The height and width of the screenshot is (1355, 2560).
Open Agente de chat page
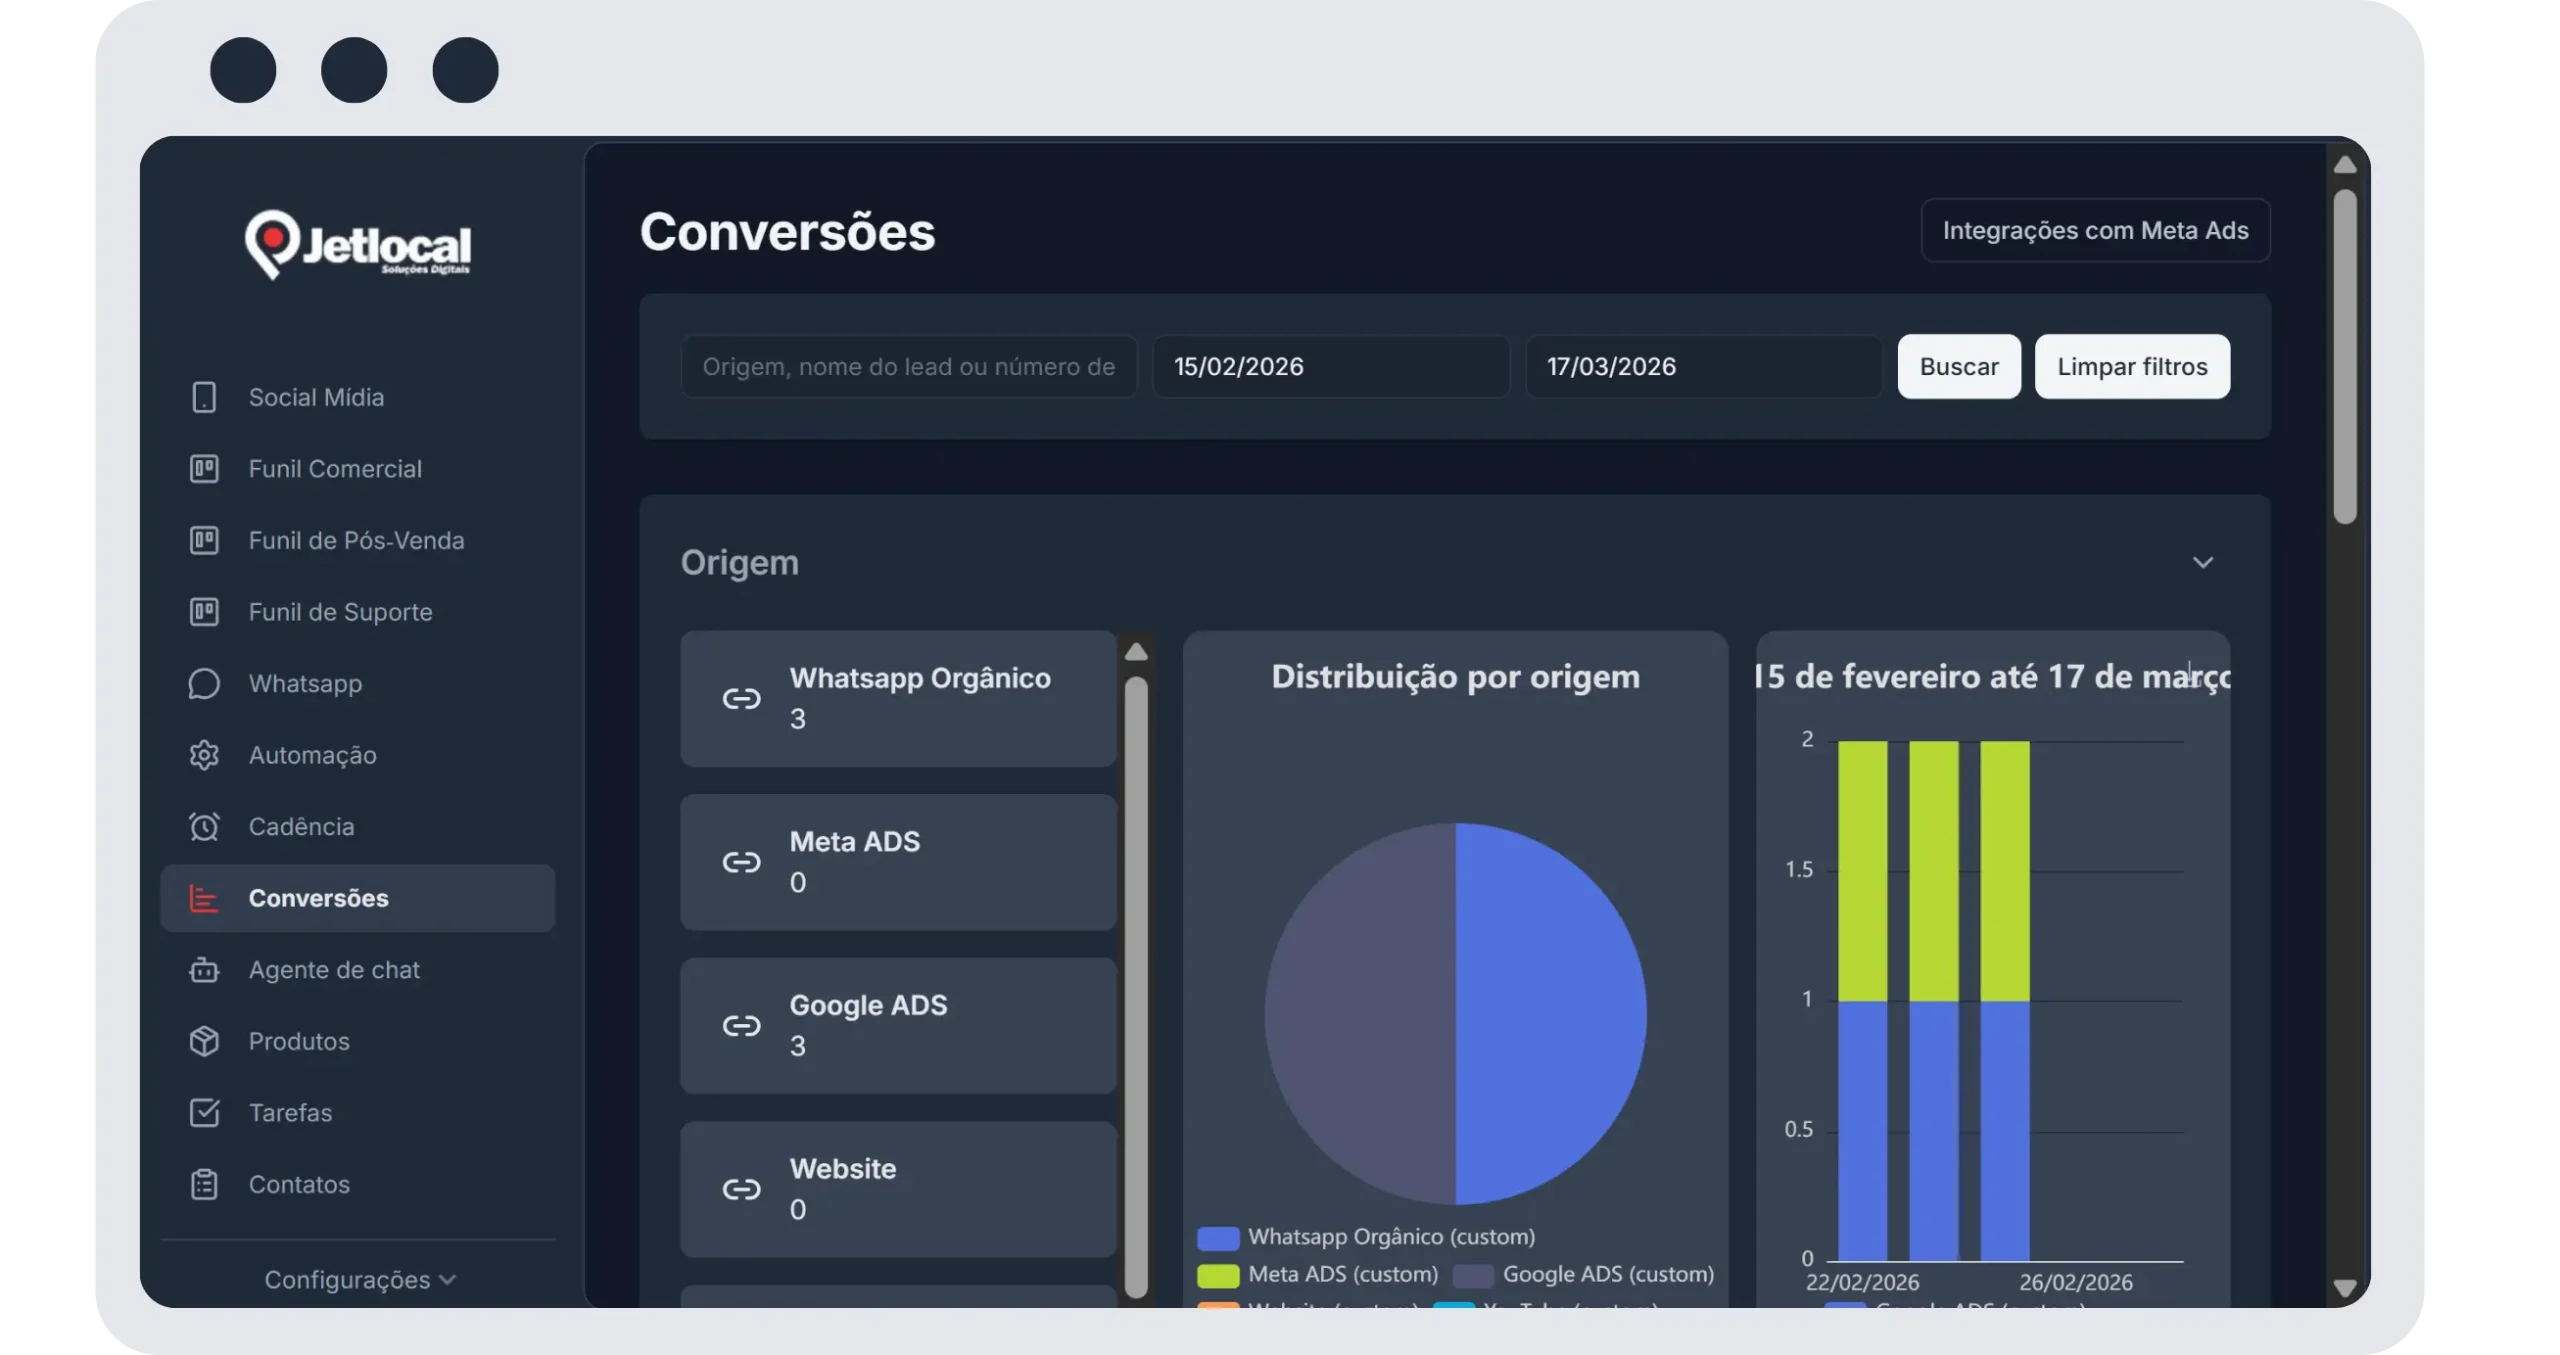pos(358,970)
